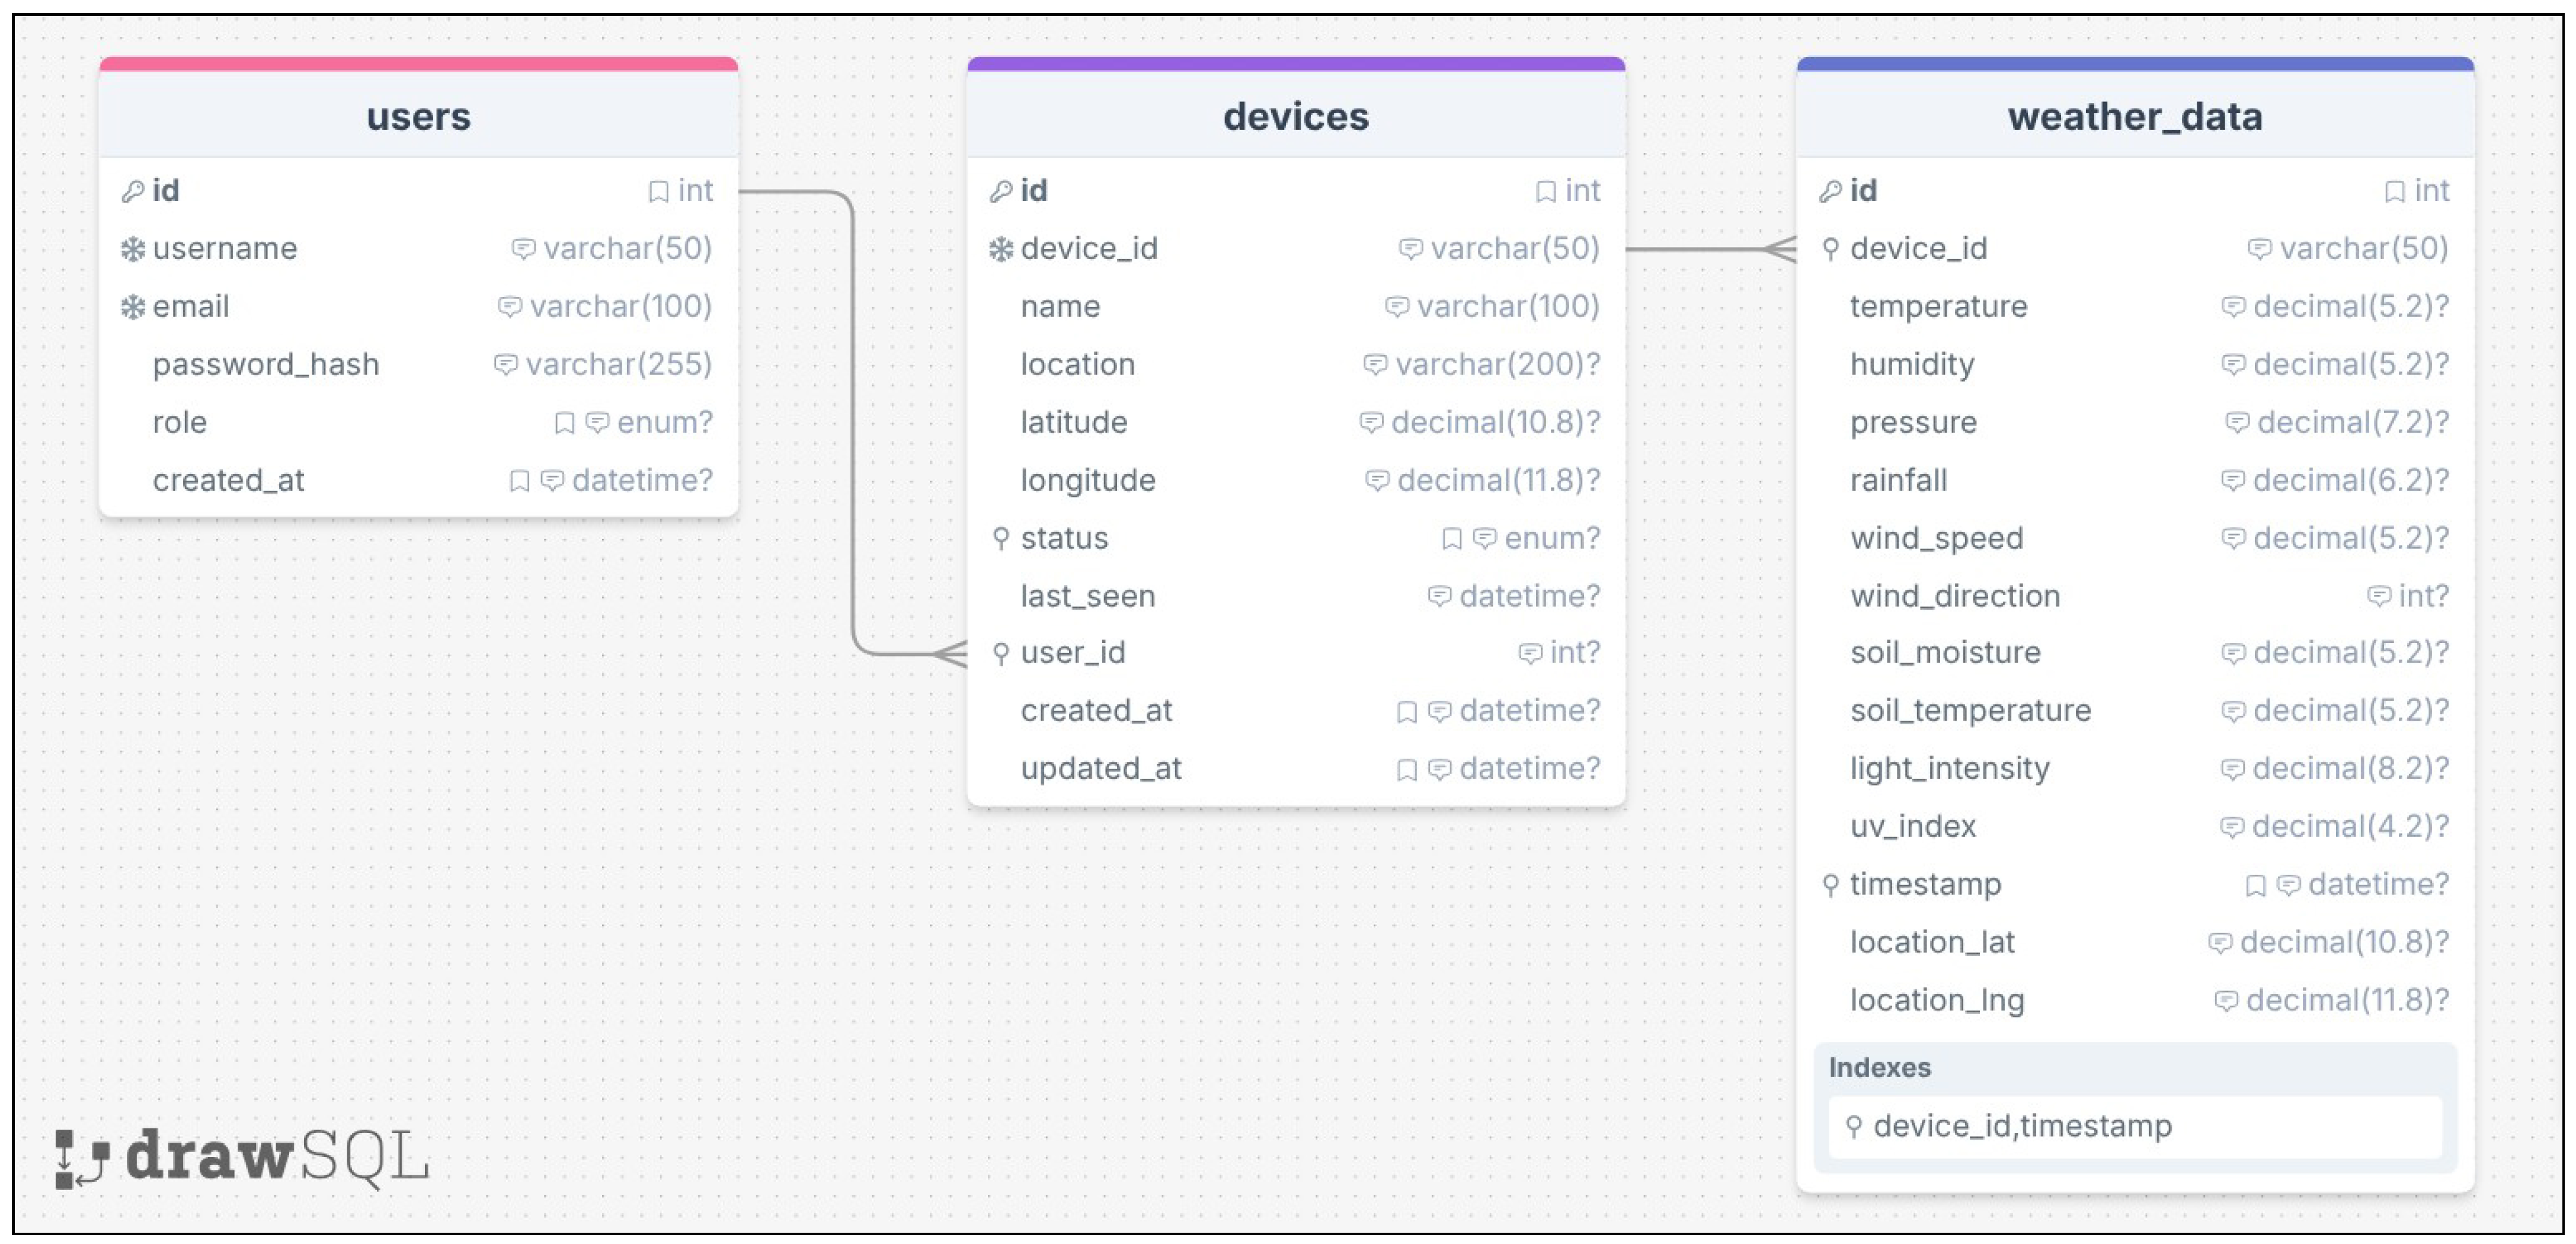Click the bookmark icon beside role enum type
The width and height of the screenshot is (2576, 1244).
click(564, 423)
